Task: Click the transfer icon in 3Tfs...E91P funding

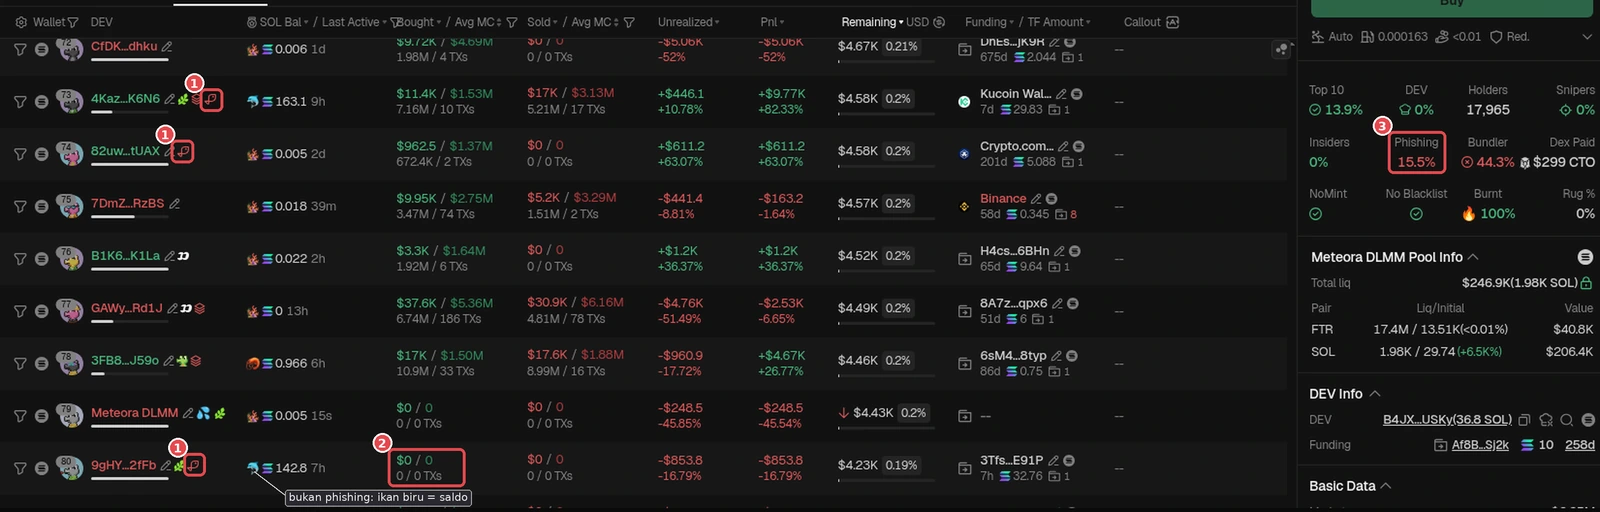Action: click(x=964, y=468)
